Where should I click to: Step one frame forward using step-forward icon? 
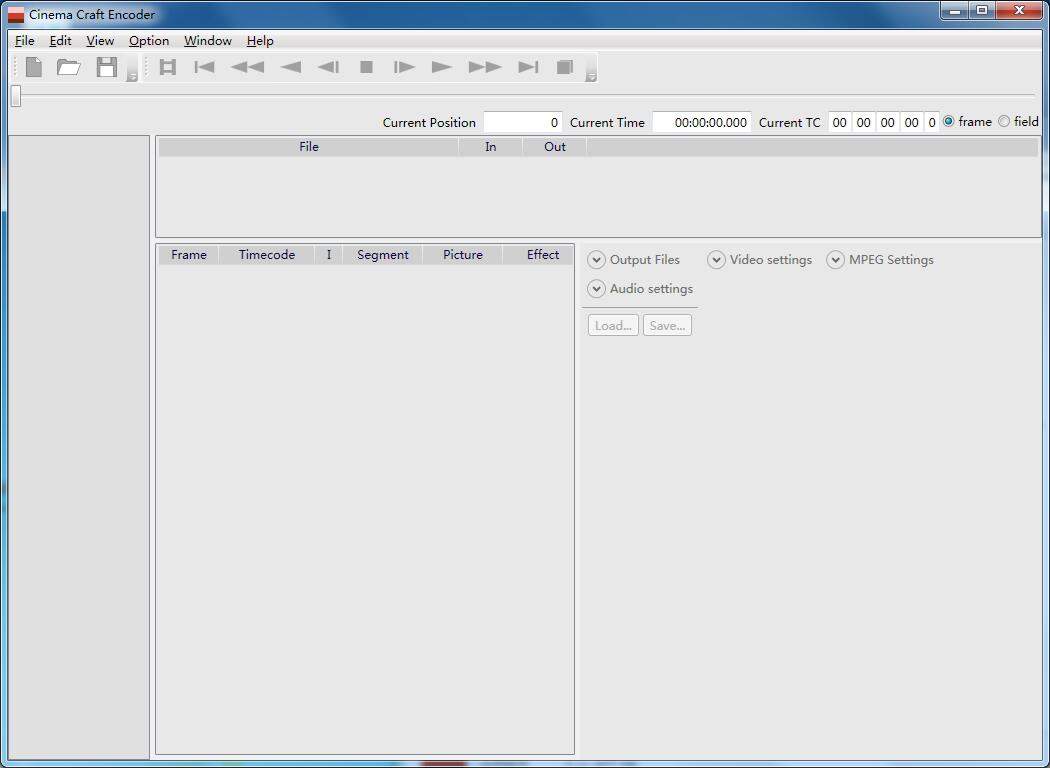tap(404, 67)
